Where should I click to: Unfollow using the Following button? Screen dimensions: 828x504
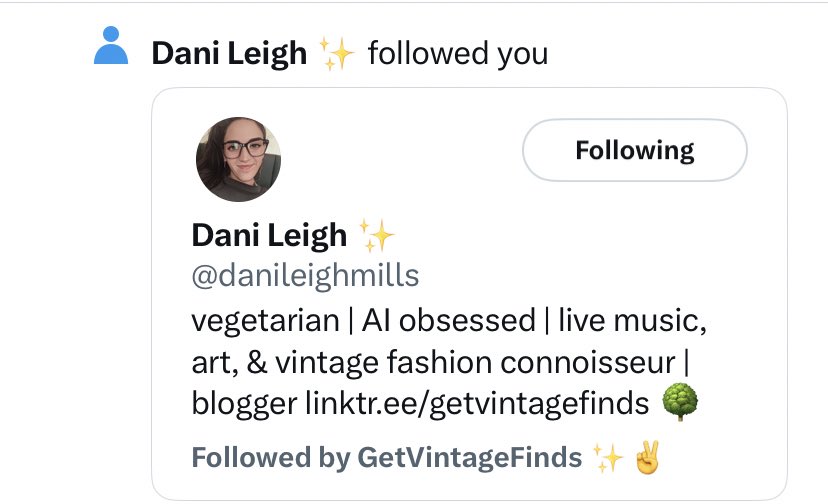634,150
